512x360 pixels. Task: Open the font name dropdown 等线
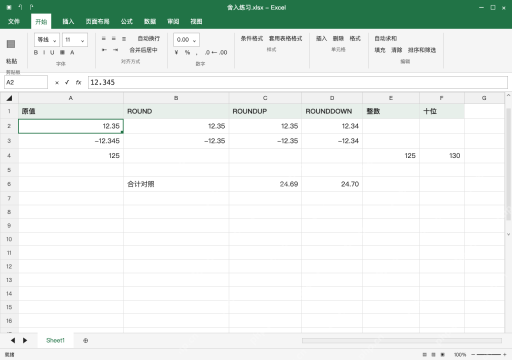tap(47, 40)
